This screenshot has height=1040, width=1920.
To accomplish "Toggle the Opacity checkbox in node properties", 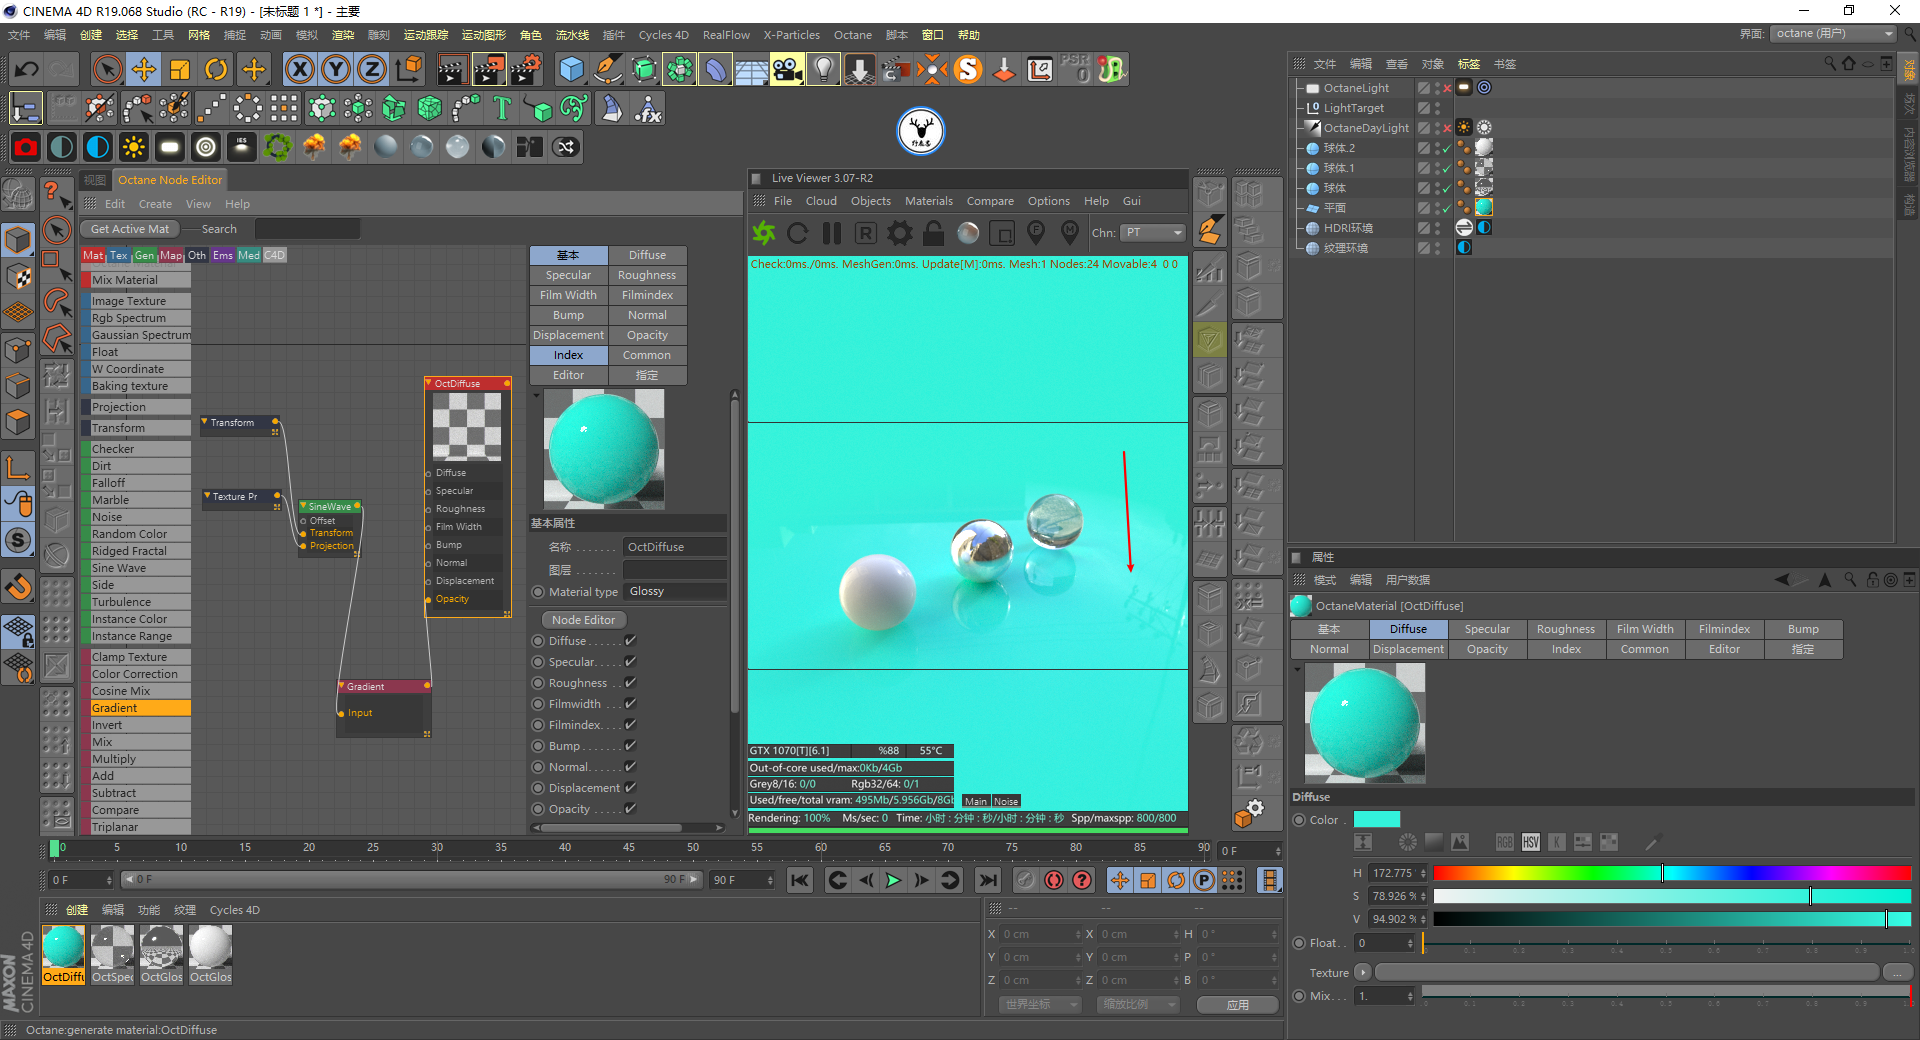I will tap(631, 809).
